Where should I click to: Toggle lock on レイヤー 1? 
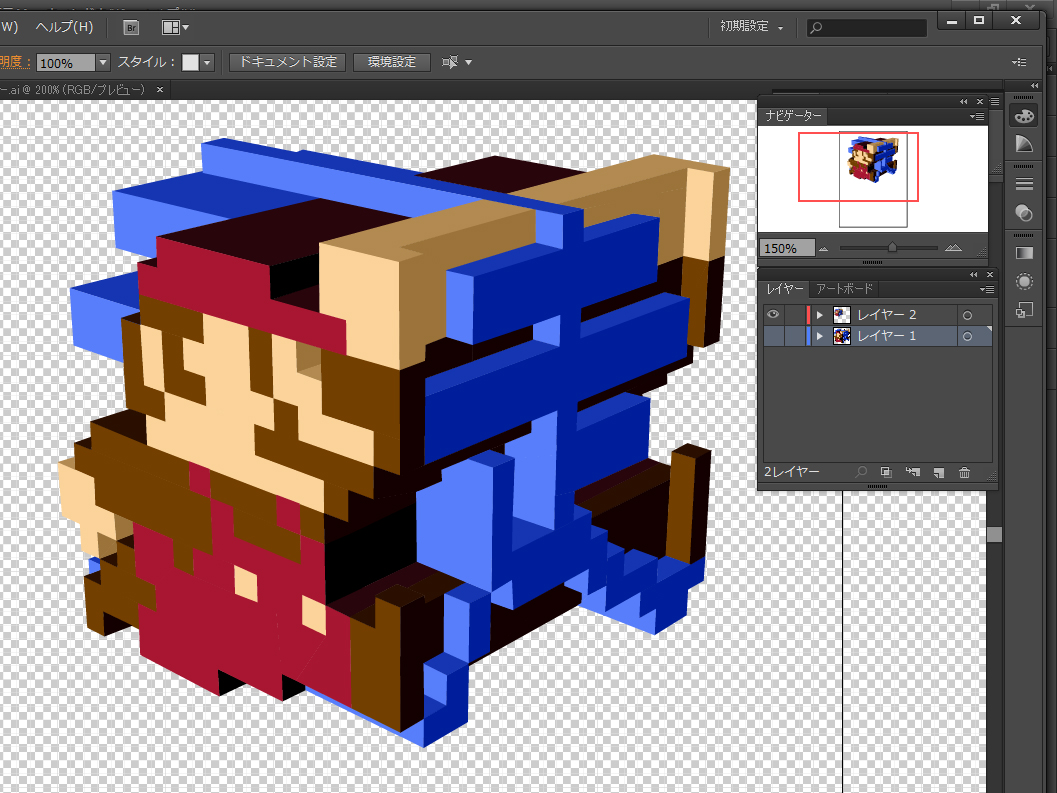794,336
